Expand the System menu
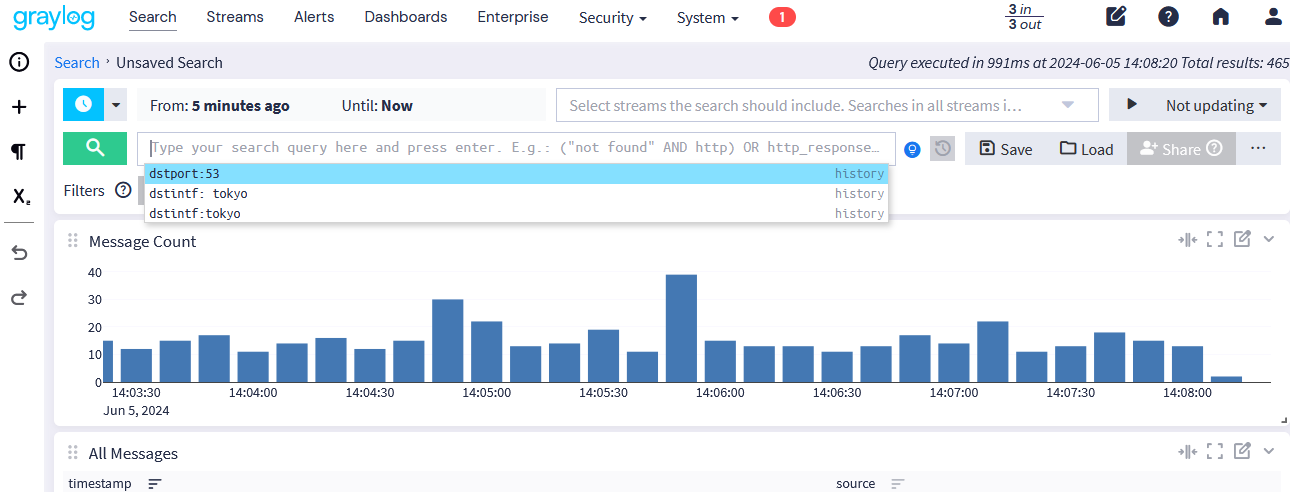 point(708,18)
